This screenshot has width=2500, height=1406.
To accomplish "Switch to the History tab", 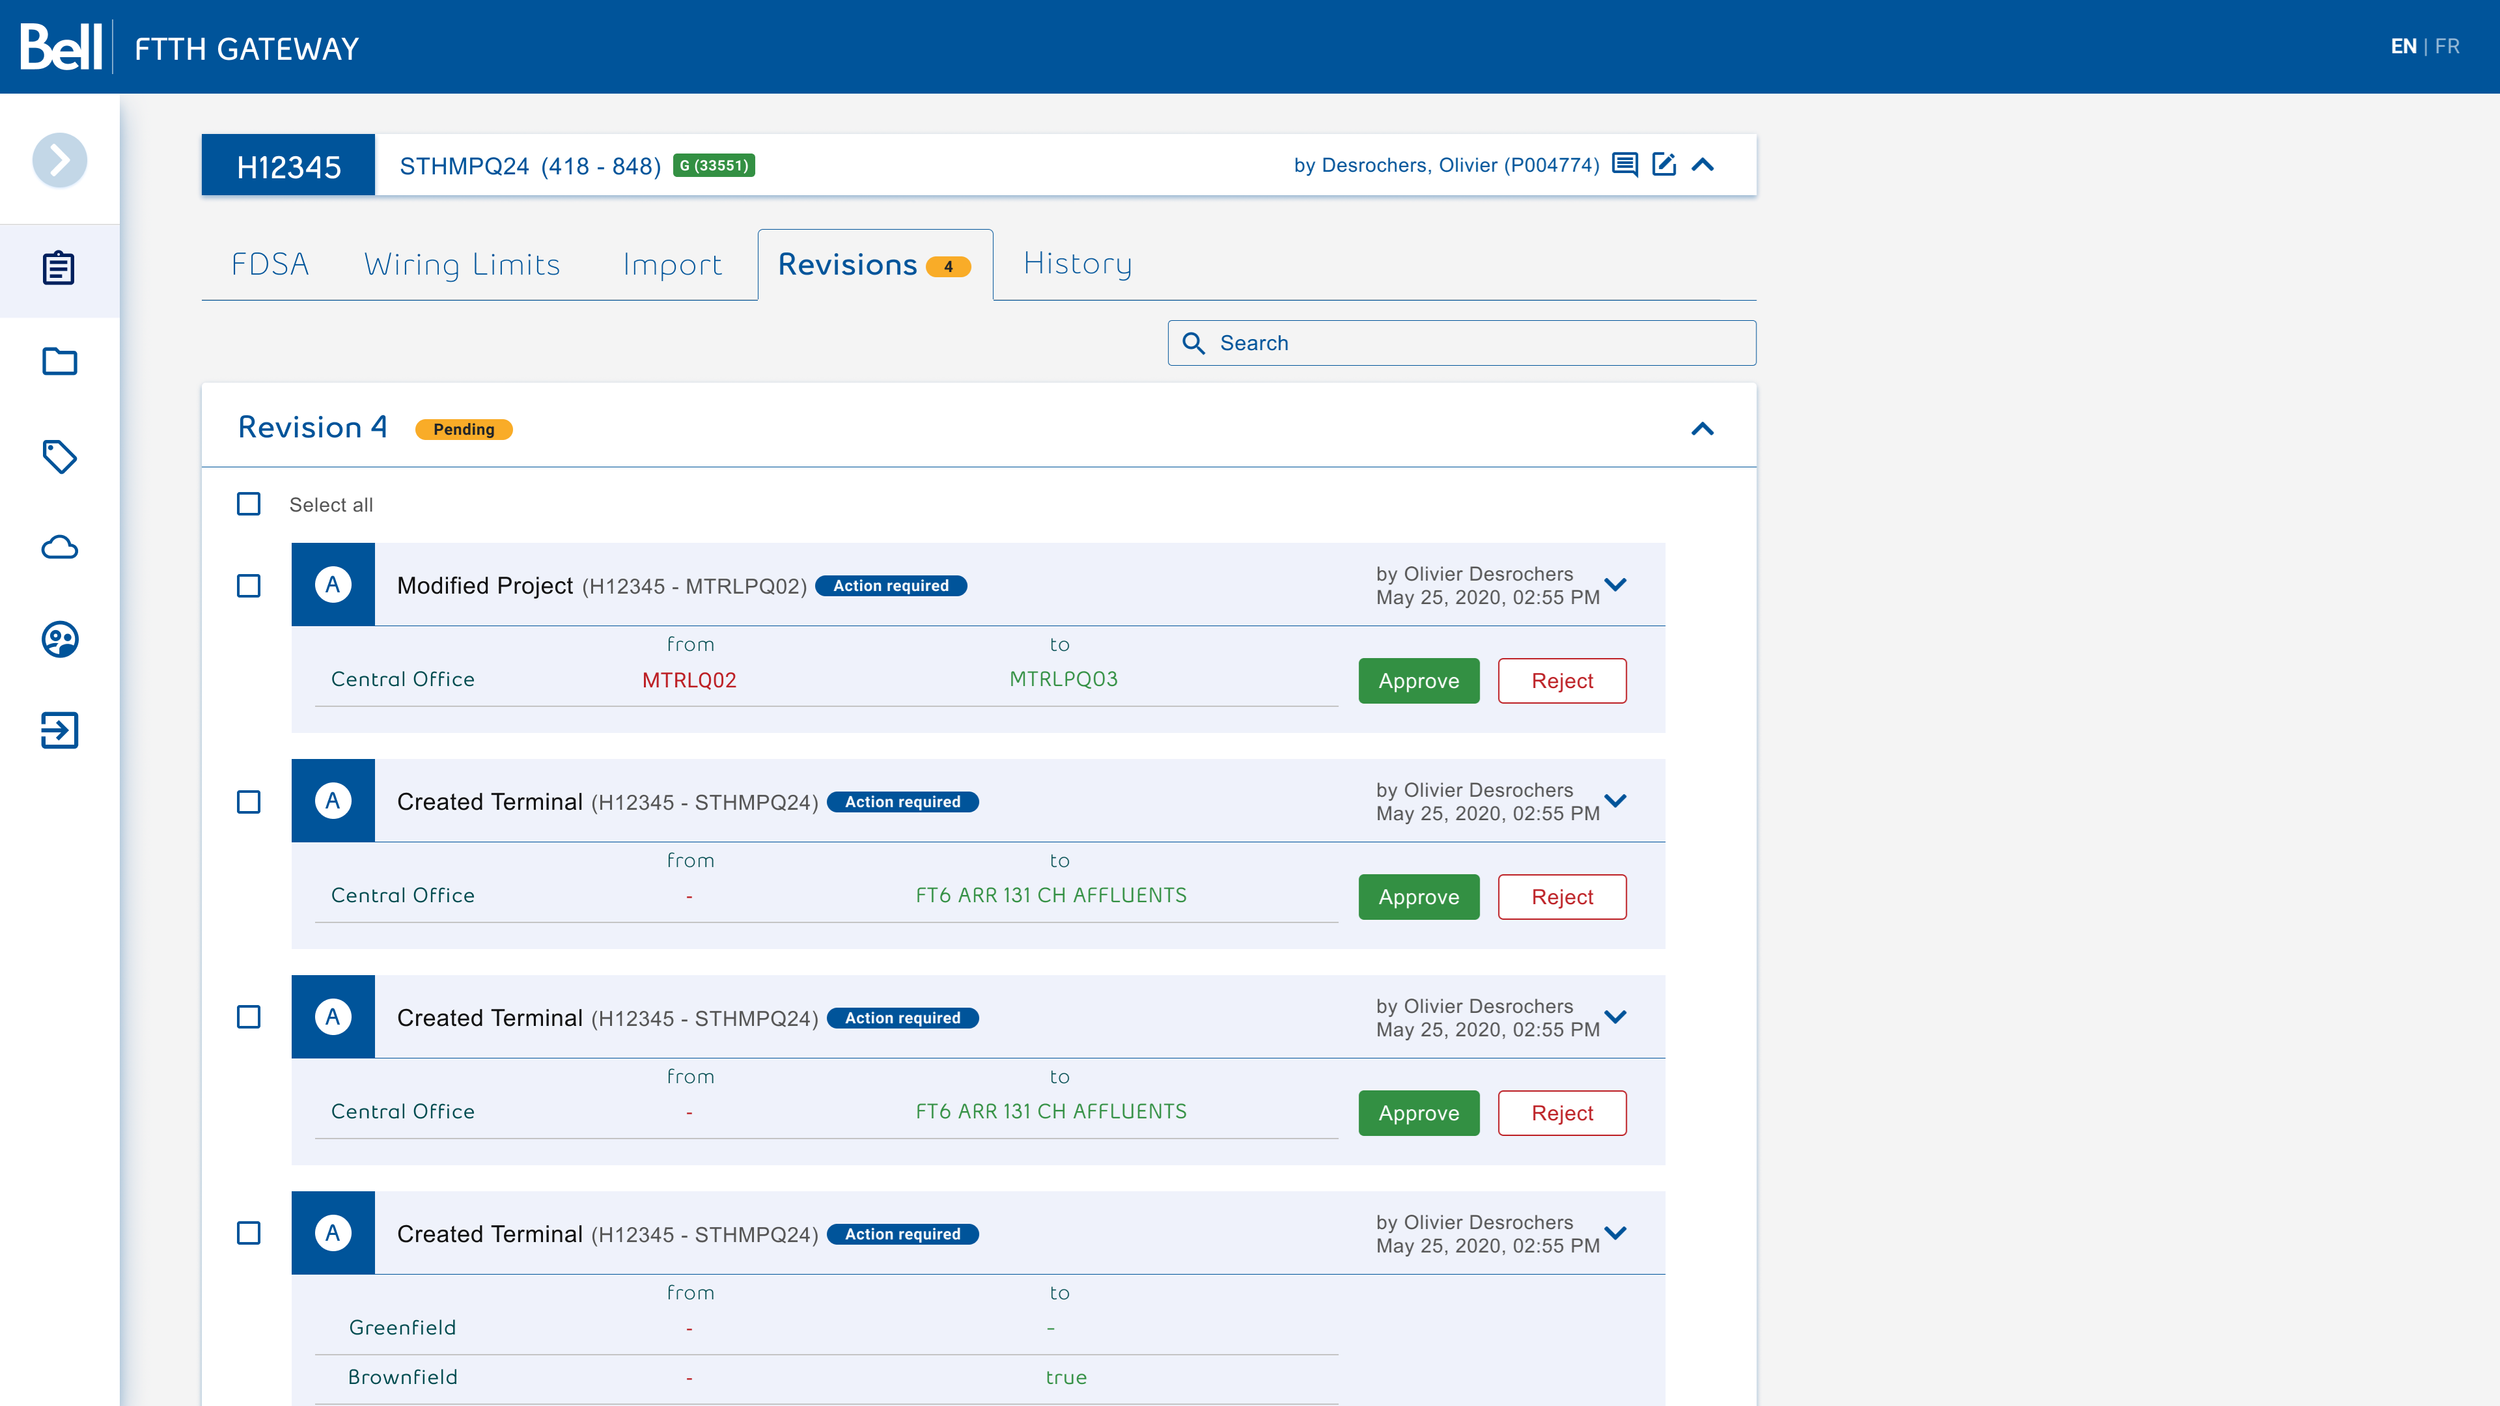I will (x=1077, y=264).
